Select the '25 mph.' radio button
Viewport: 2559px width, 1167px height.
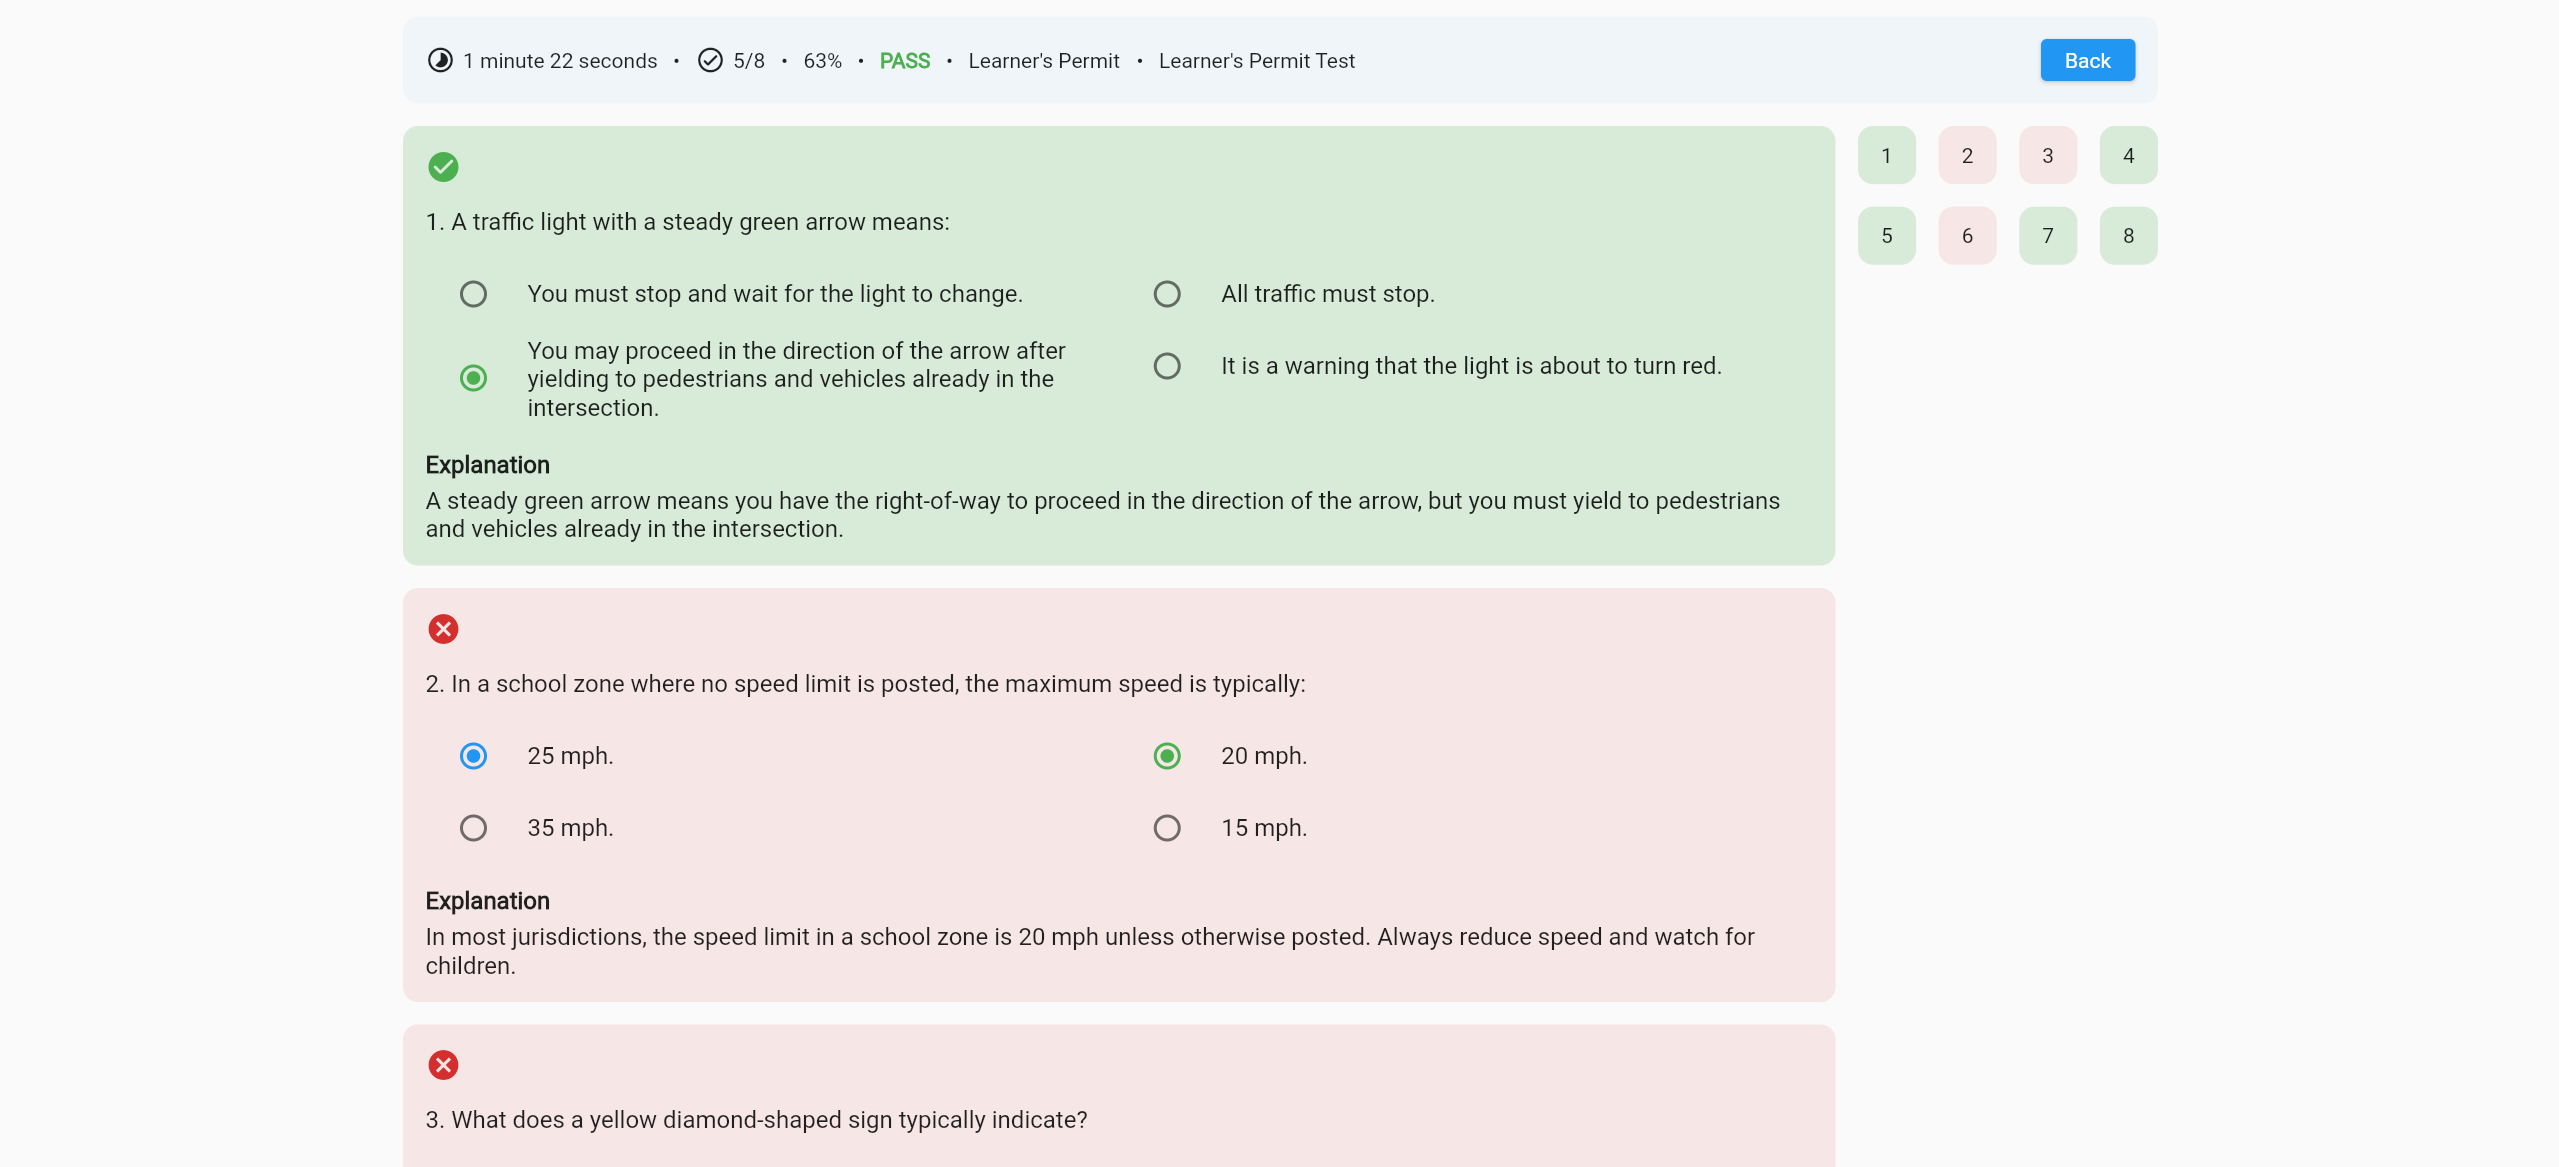(x=473, y=756)
